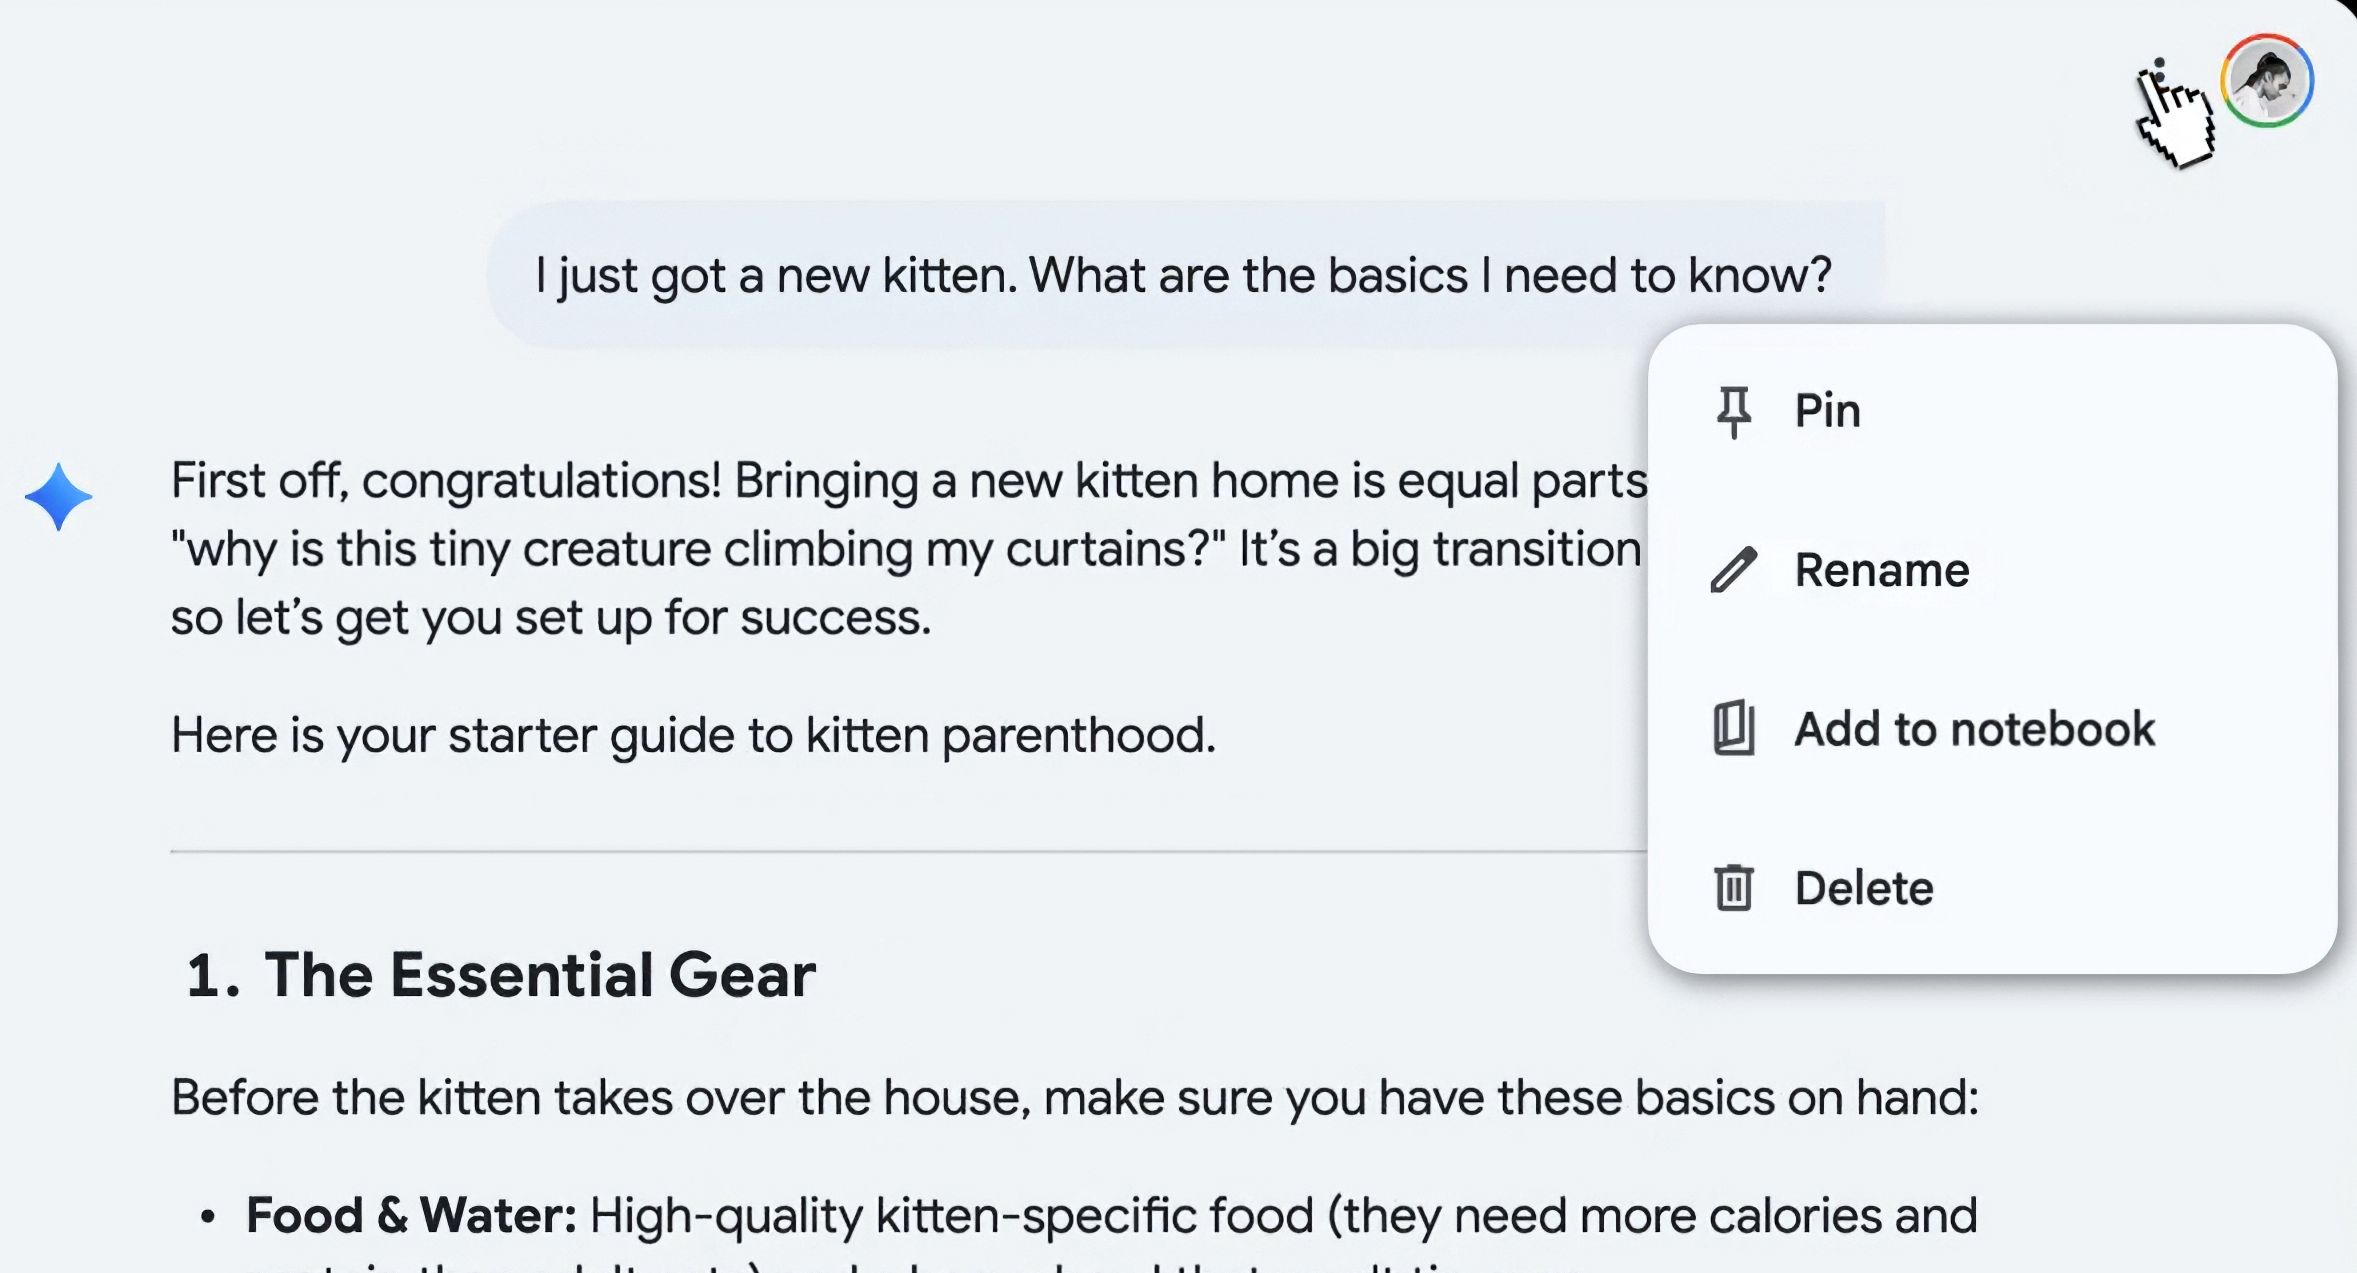The width and height of the screenshot is (2357, 1273).
Task: Choose Rename from the context menu
Action: [x=1881, y=570]
